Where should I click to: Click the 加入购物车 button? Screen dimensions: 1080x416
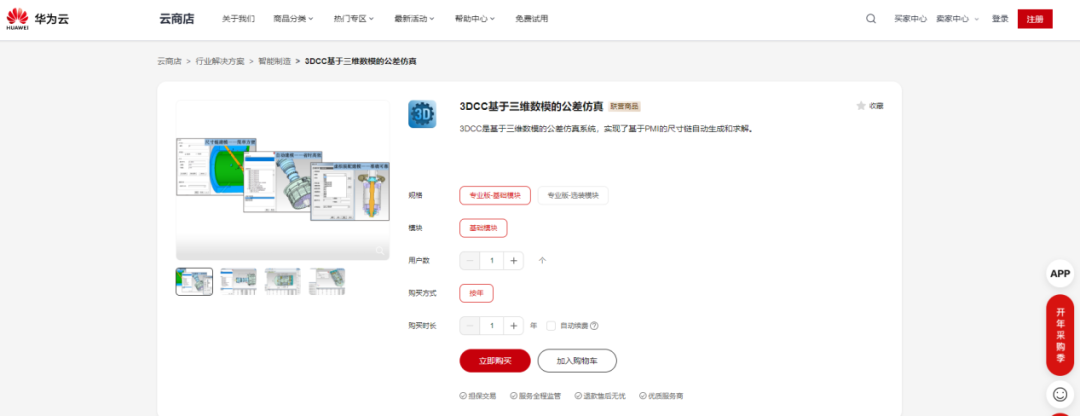click(577, 360)
